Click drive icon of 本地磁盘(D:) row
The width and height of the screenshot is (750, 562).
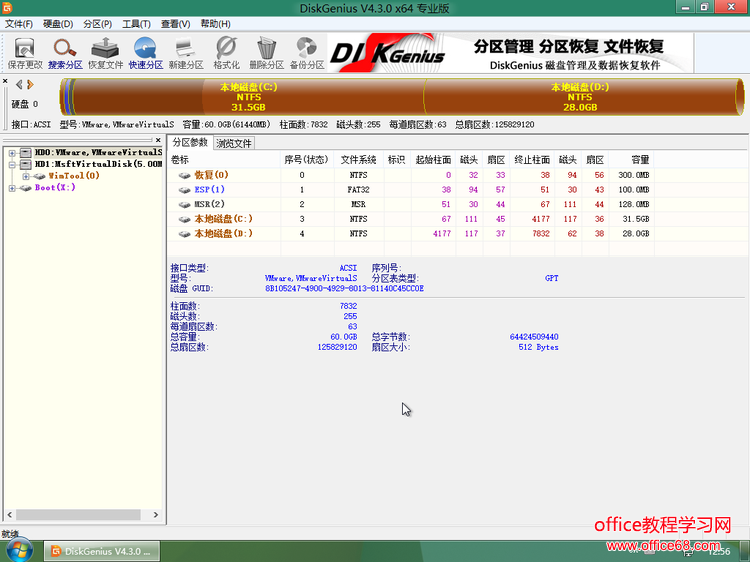pos(184,234)
